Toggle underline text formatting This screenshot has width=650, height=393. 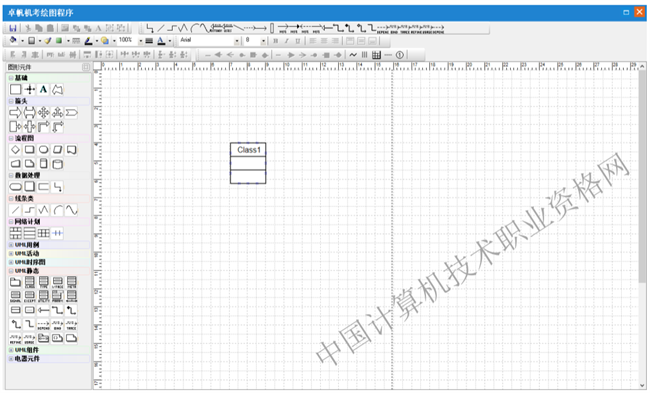[x=298, y=41]
